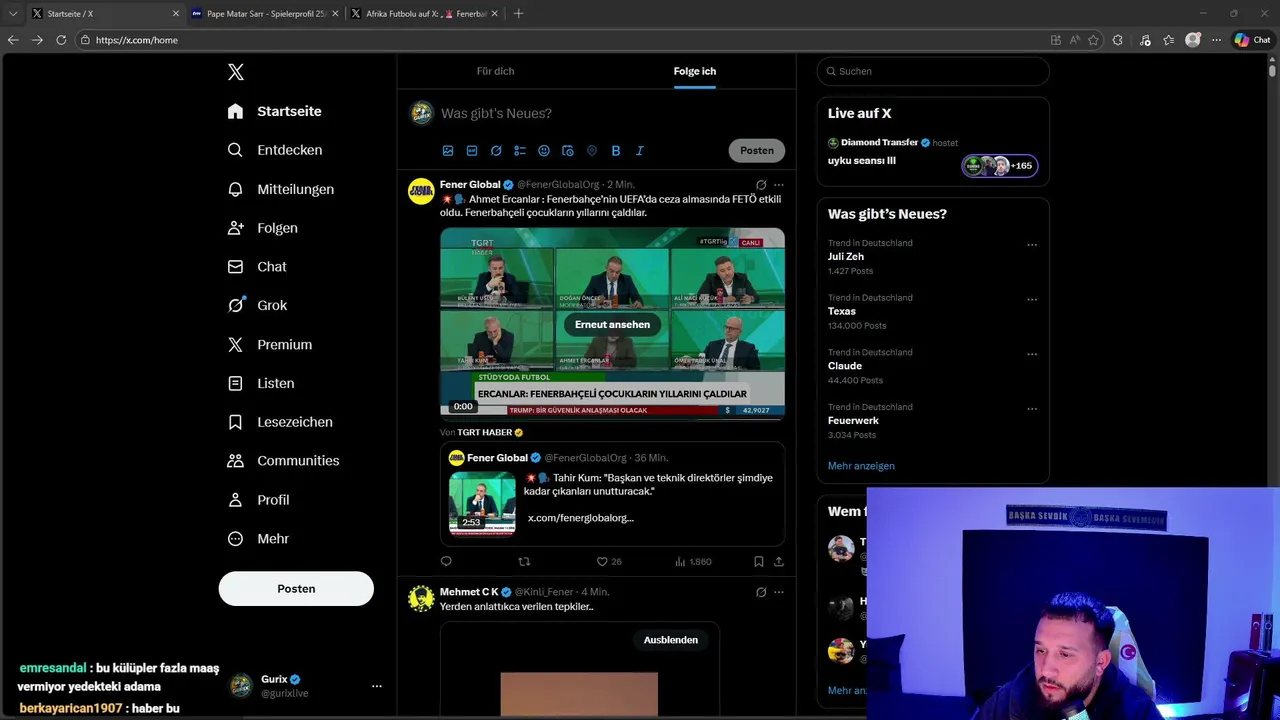Repost the Fener Global post
Viewport: 1280px width, 720px height.
coord(524,562)
